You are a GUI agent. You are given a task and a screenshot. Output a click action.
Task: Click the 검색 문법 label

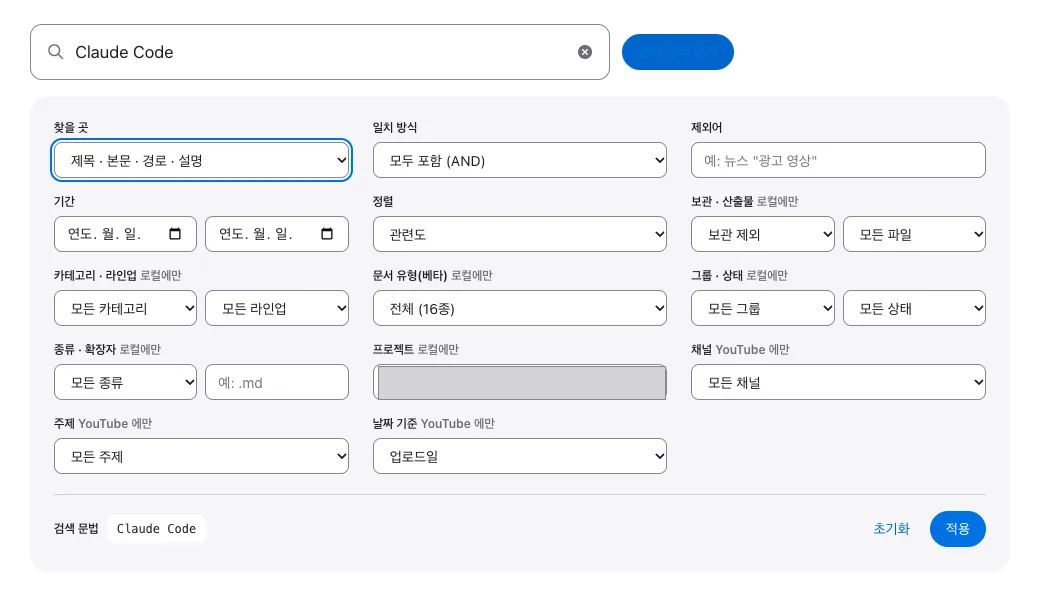76,528
